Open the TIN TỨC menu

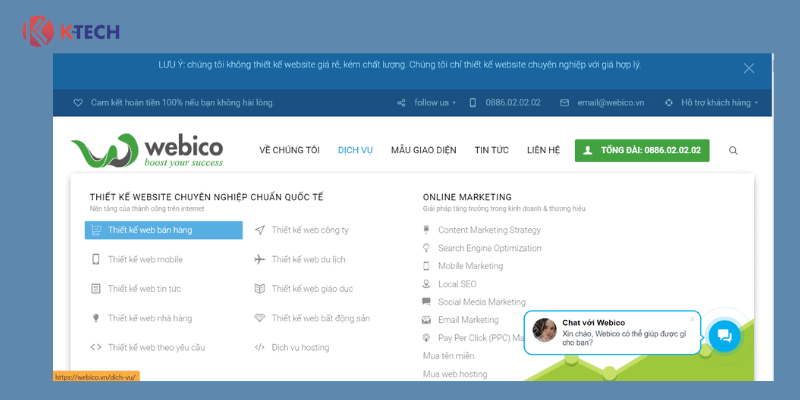coord(491,150)
